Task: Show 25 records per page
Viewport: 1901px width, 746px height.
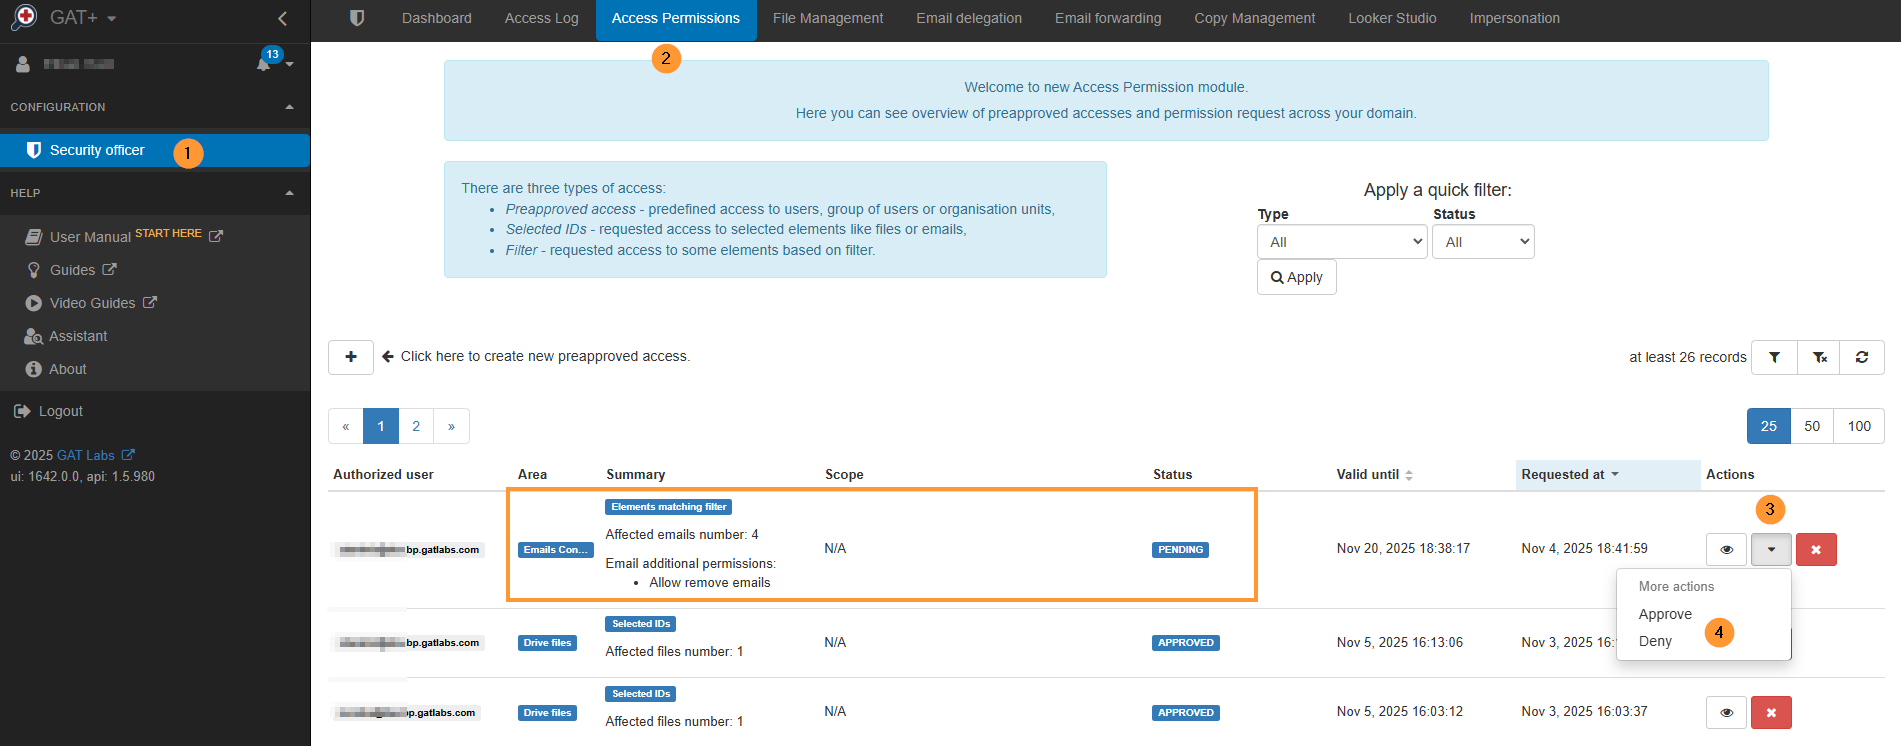Action: [1769, 426]
